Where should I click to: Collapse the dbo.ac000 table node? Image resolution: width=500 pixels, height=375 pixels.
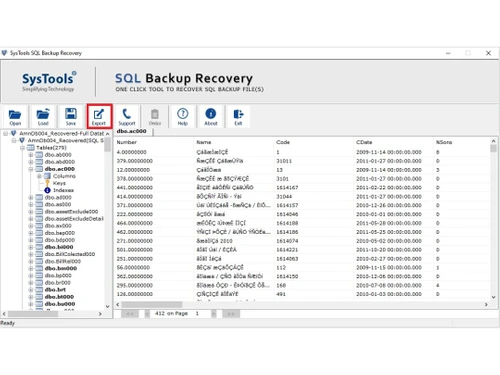31,169
